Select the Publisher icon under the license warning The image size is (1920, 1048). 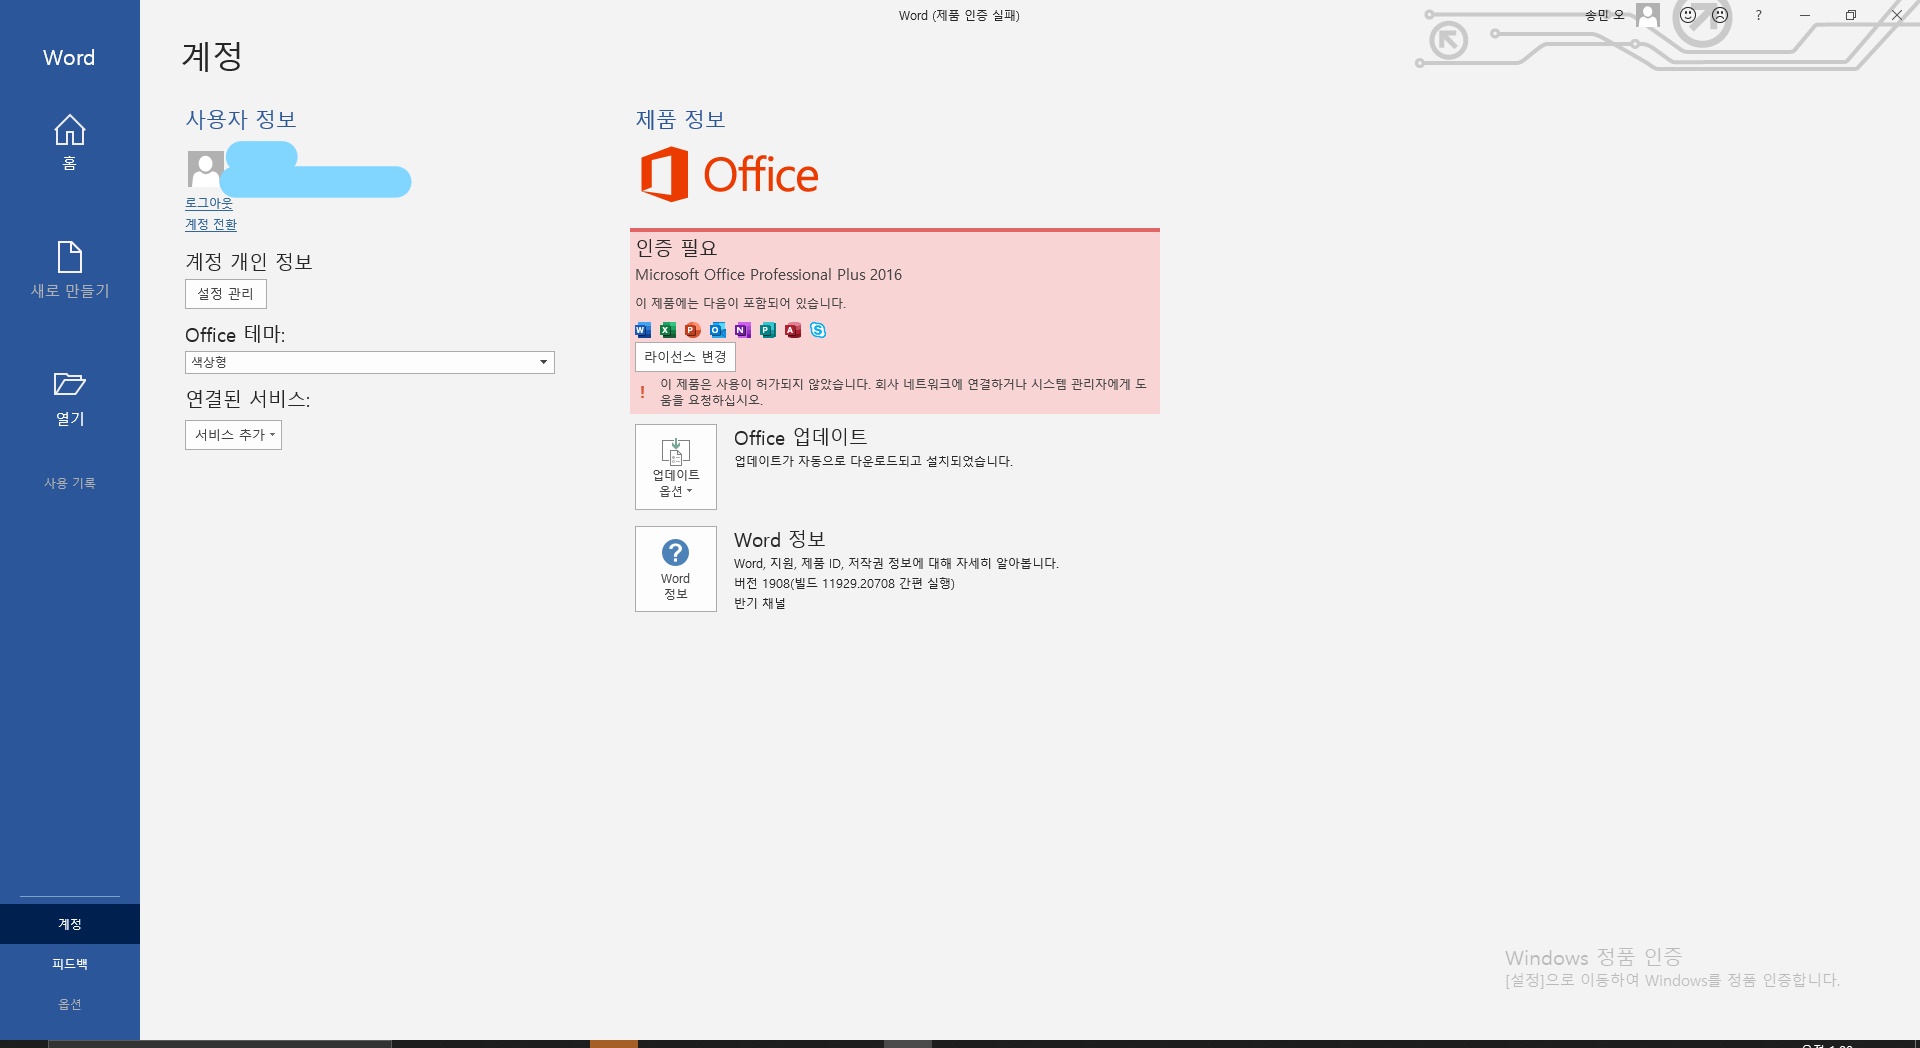[x=767, y=330]
